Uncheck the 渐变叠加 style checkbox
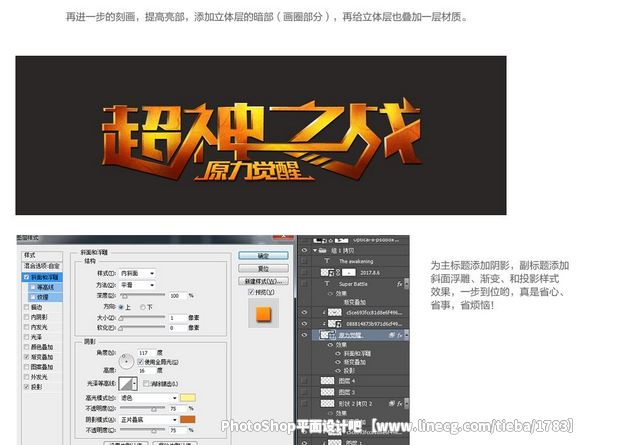629x445 pixels. pos(26,357)
